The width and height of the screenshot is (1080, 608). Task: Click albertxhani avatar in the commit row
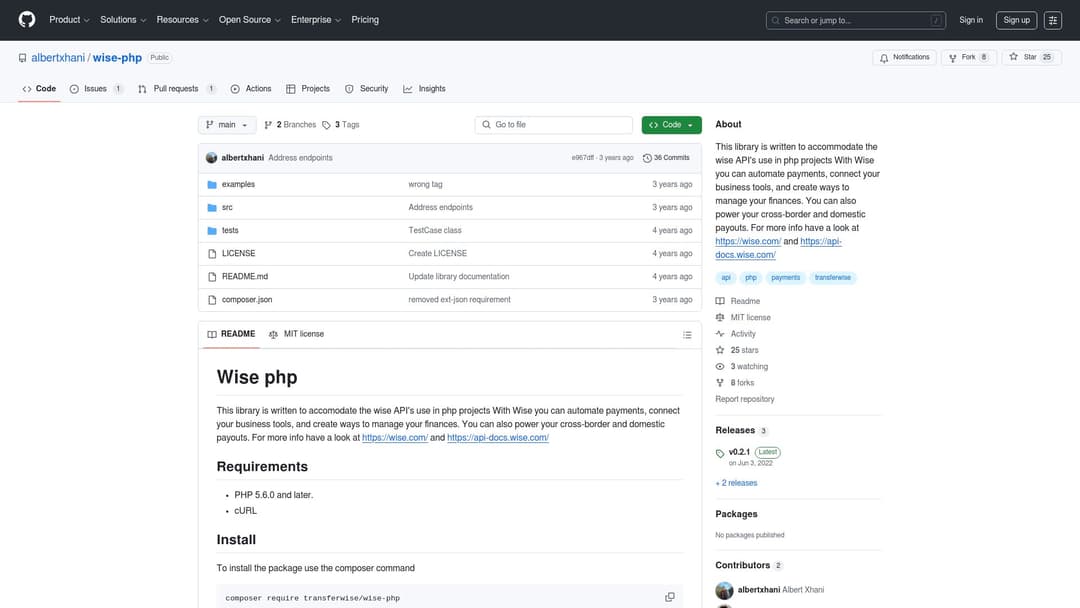[211, 158]
